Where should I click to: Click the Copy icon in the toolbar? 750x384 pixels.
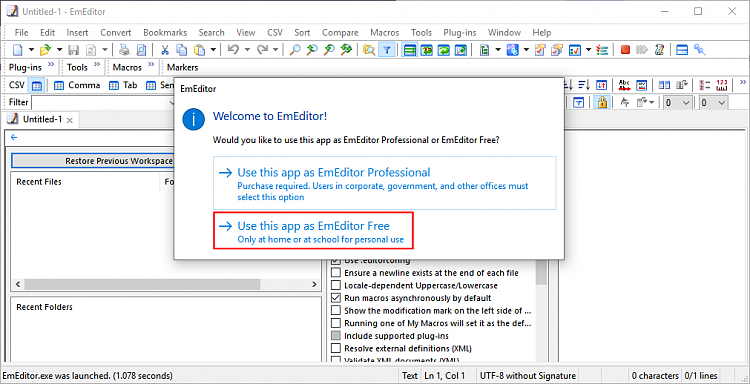[x=182, y=50]
